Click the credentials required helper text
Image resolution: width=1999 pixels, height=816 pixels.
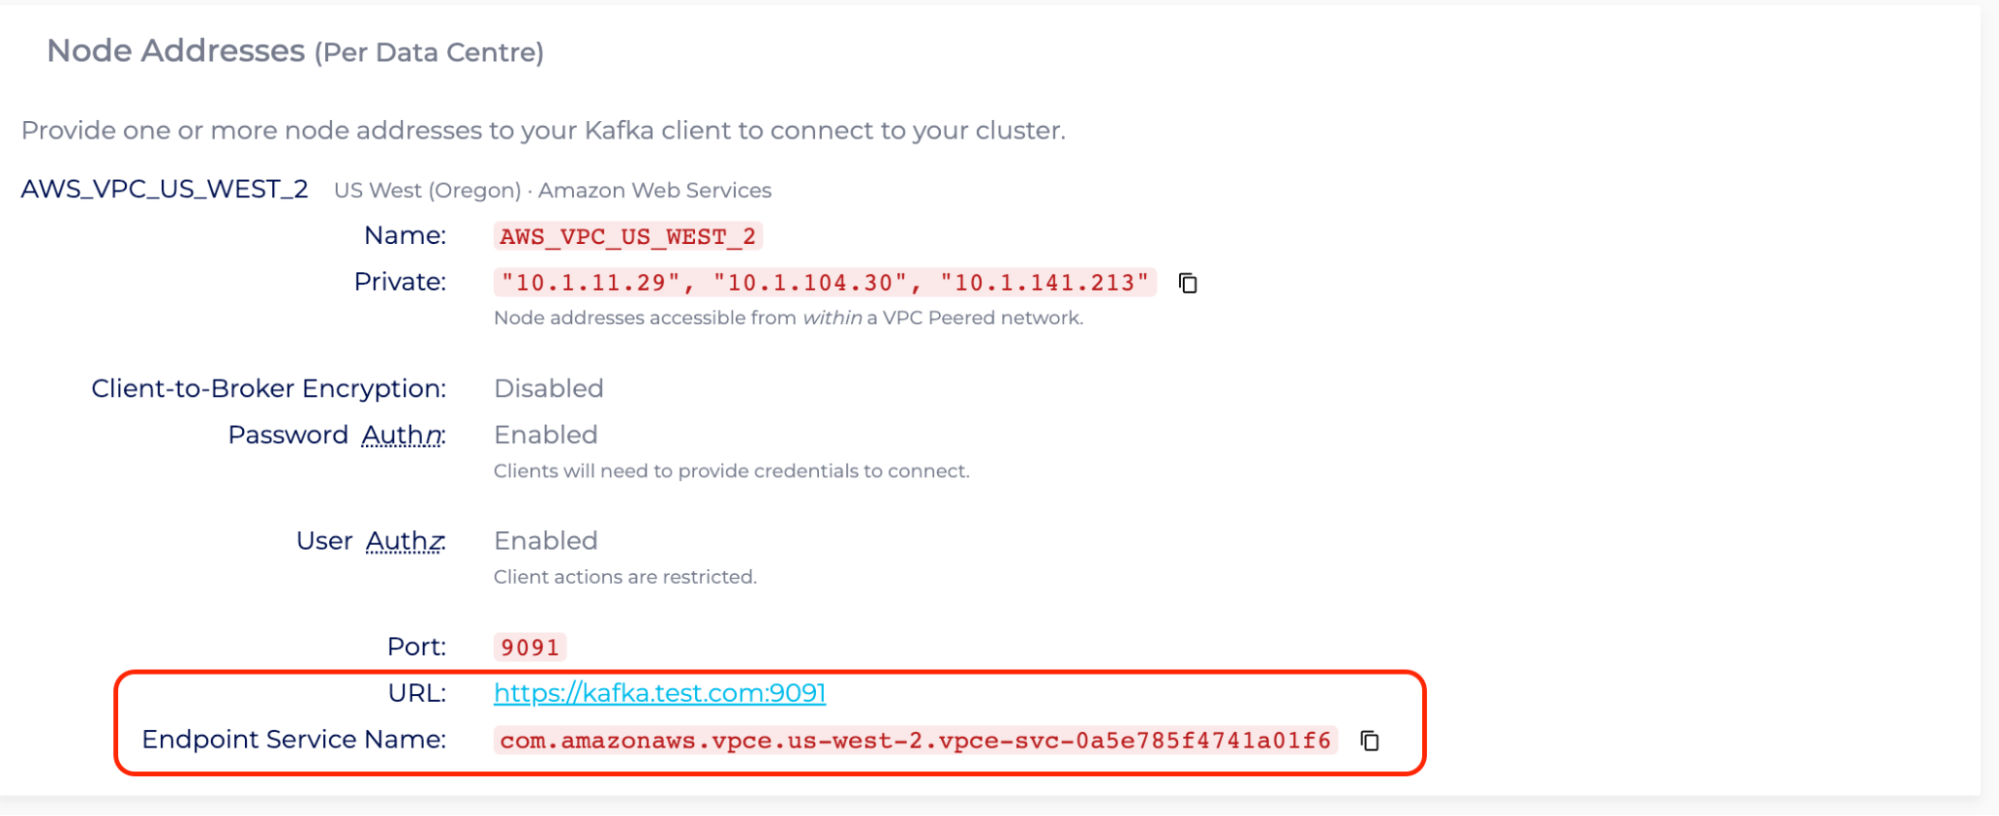coord(731,471)
